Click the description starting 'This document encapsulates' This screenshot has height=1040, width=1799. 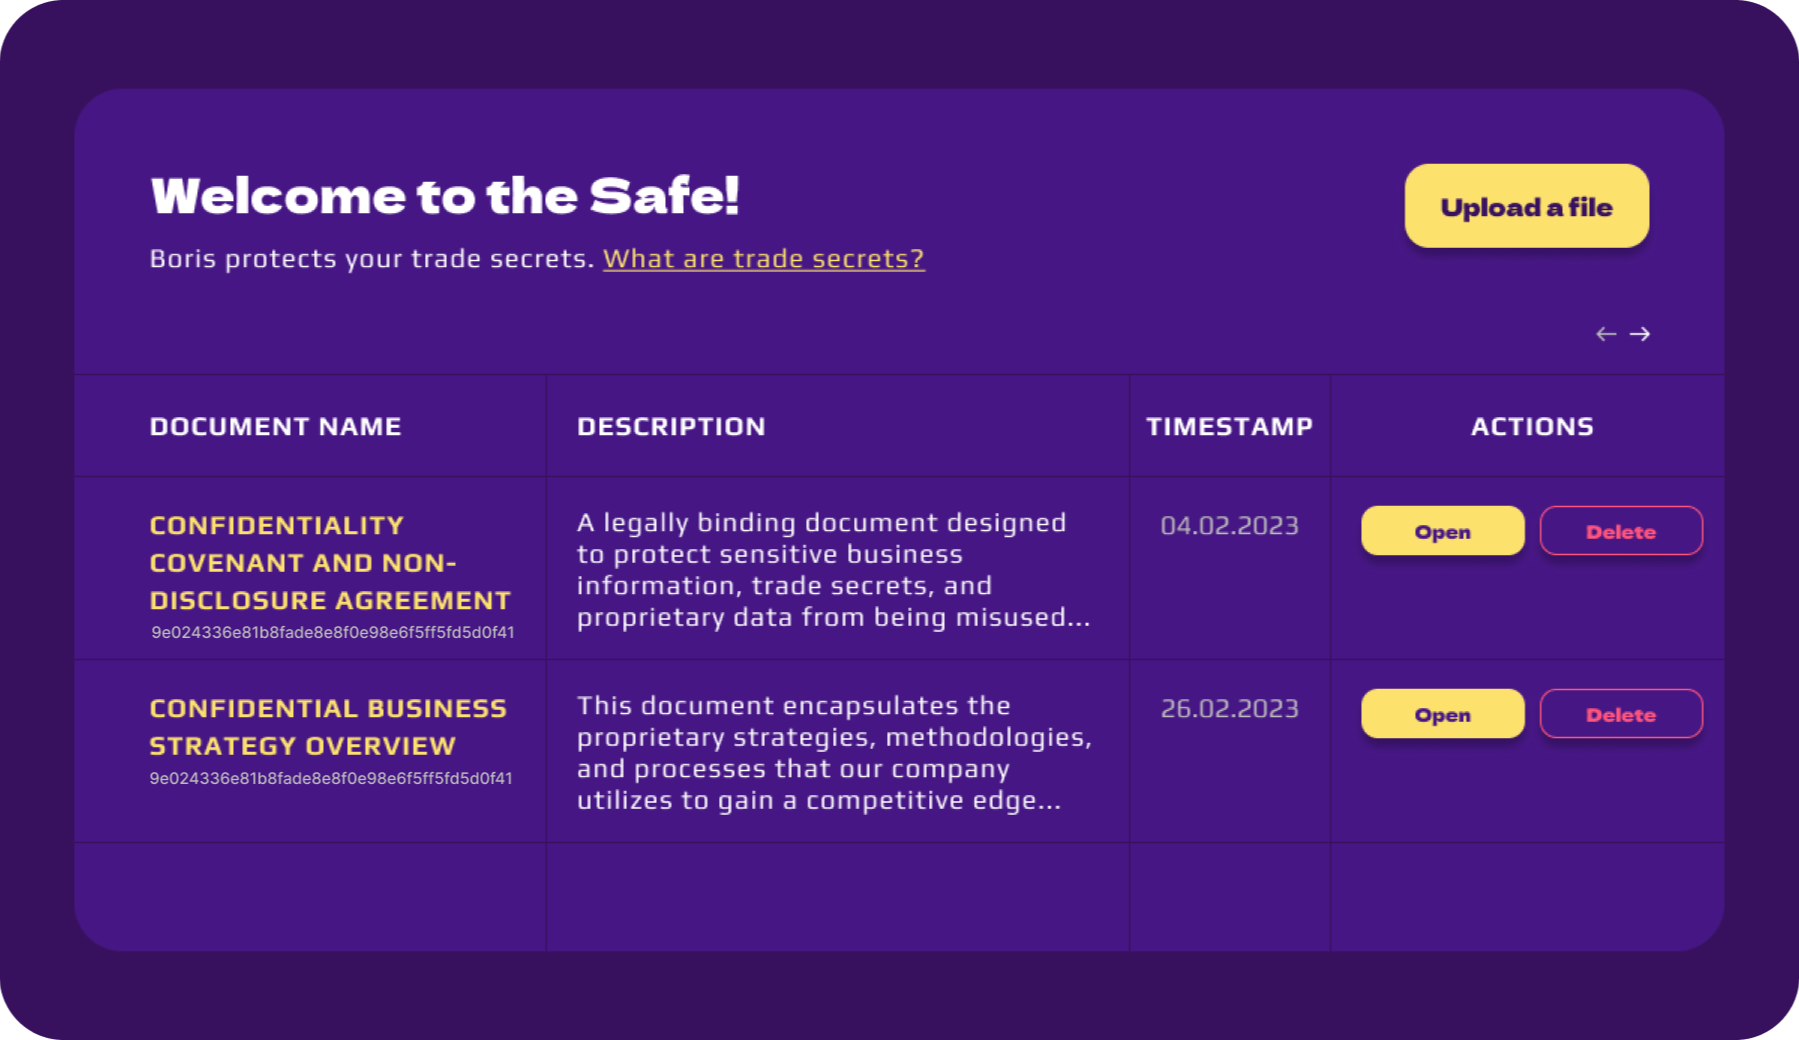[x=832, y=753]
